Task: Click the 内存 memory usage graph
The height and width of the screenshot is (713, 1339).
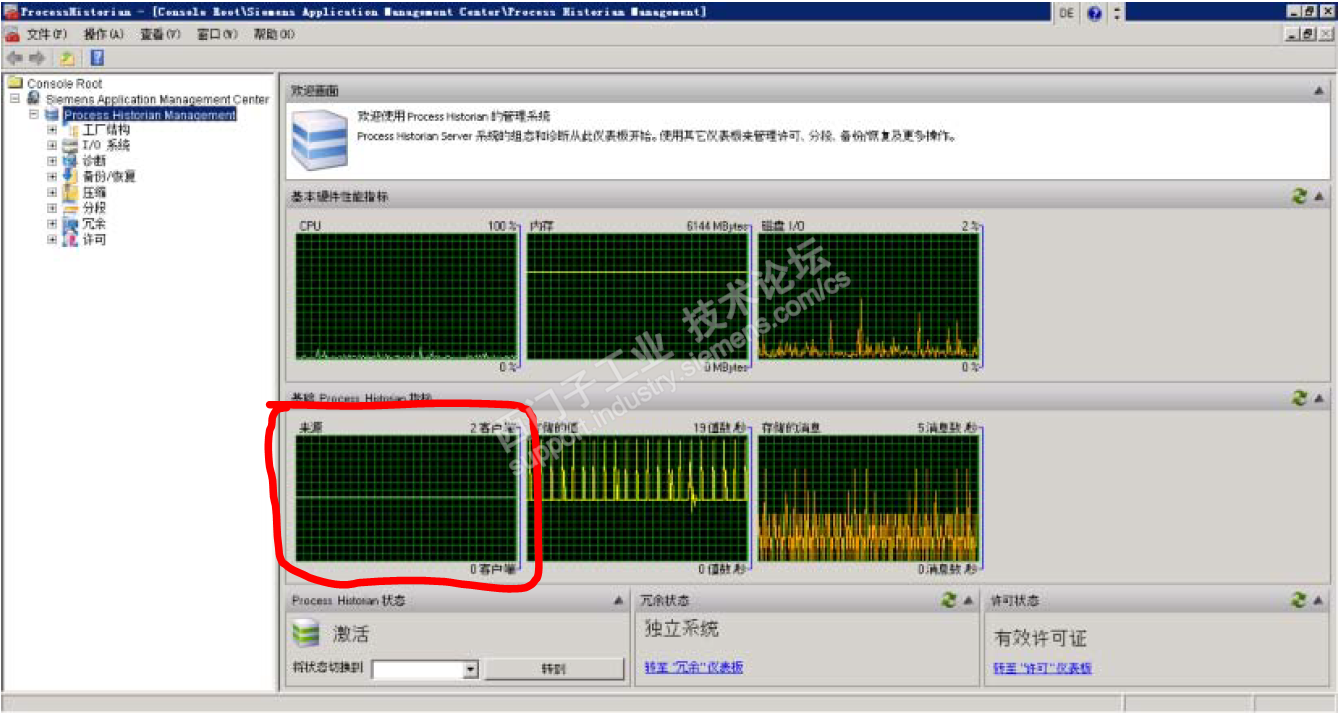Action: point(637,296)
